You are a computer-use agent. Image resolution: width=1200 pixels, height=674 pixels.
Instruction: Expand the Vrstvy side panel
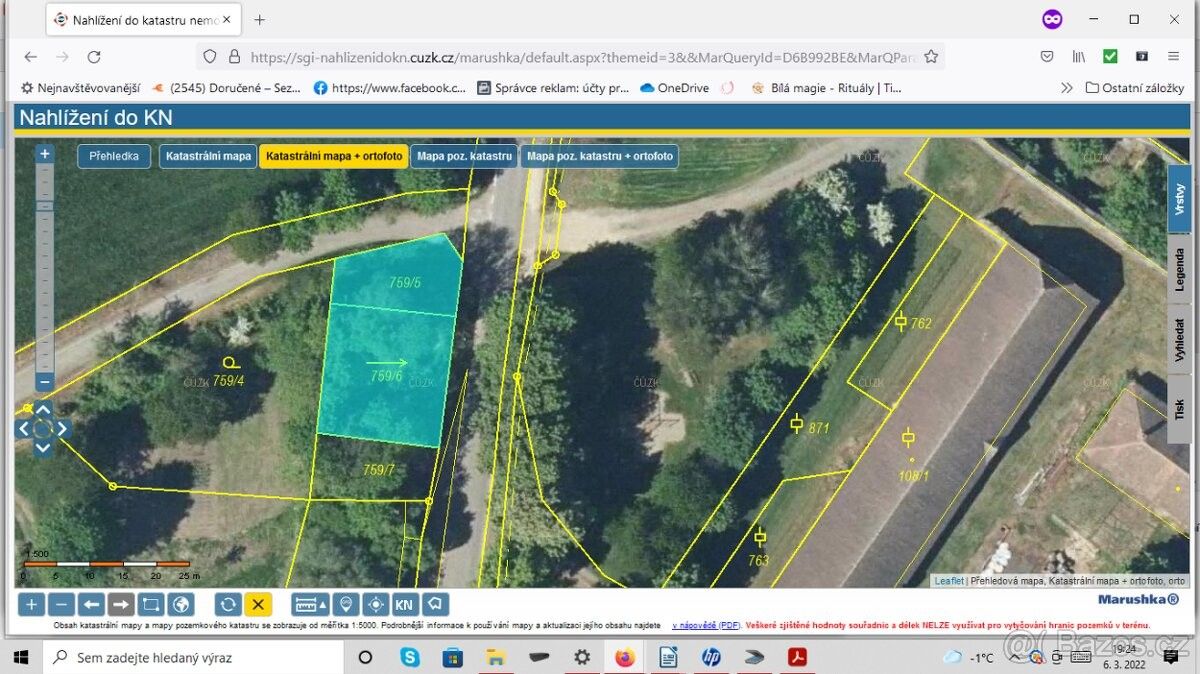pyautogui.click(x=1179, y=199)
